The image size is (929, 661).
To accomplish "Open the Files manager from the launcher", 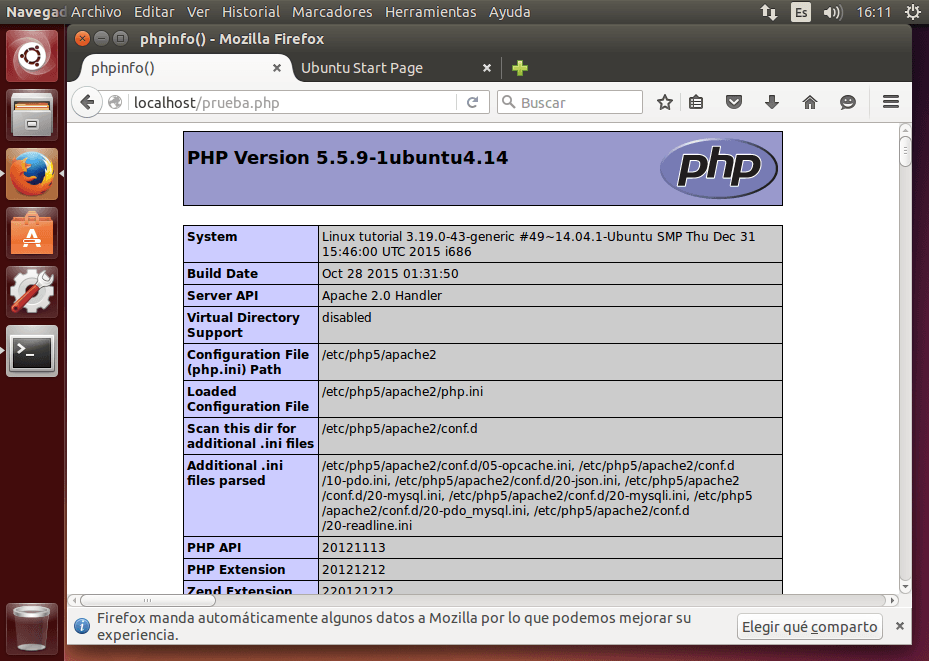I will point(32,115).
